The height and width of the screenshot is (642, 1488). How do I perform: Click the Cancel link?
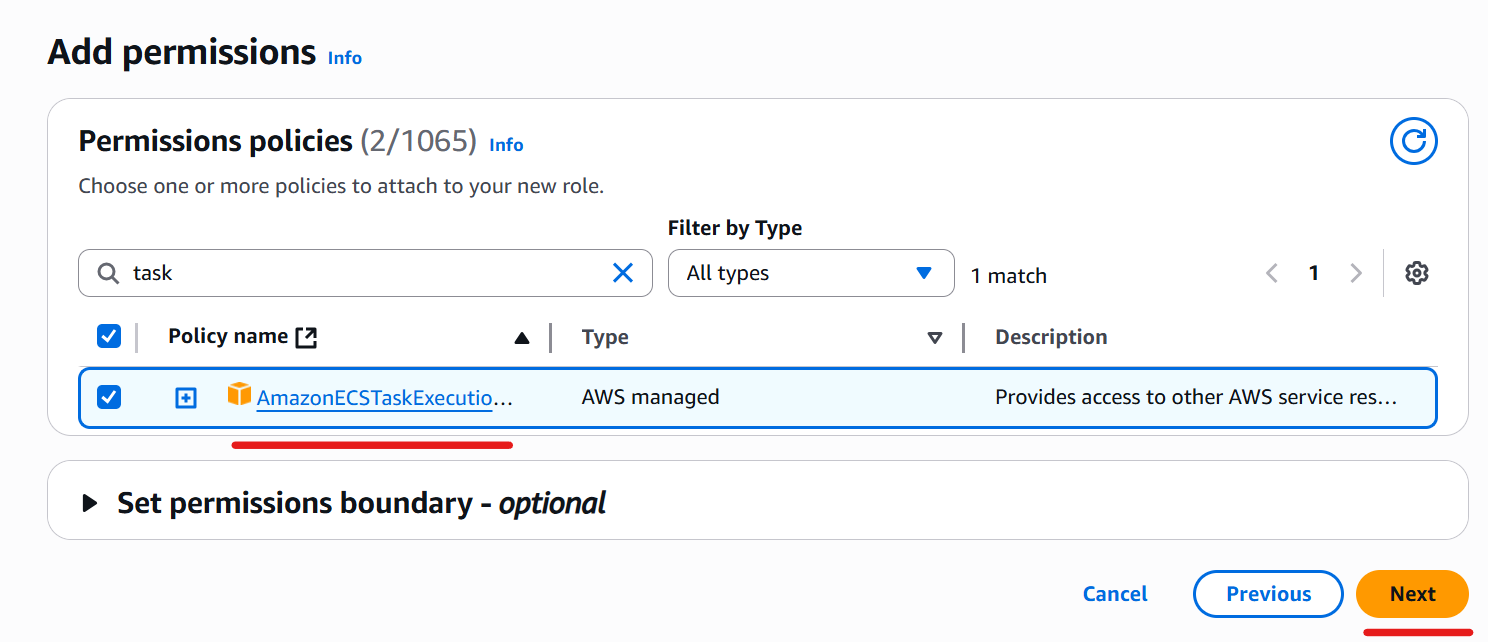click(x=1115, y=594)
